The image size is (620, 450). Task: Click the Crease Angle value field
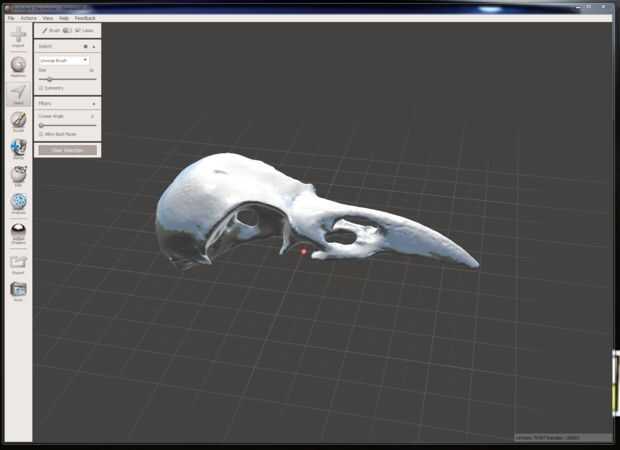92,116
